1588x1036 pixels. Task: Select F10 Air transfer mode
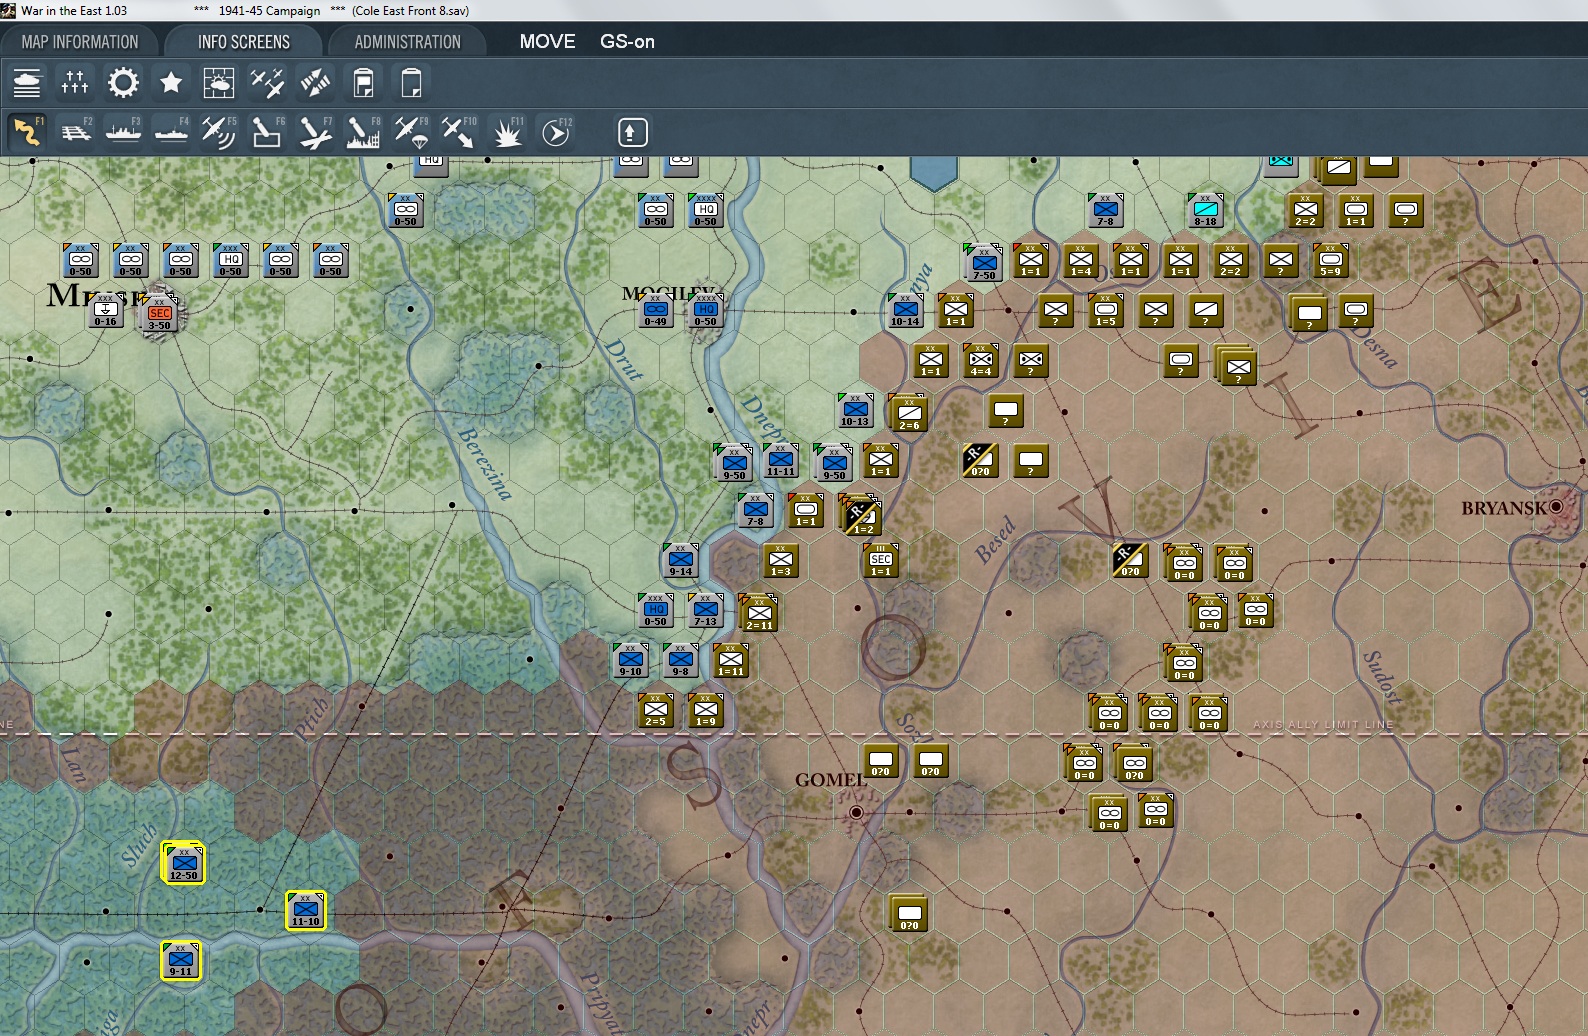pos(459,132)
